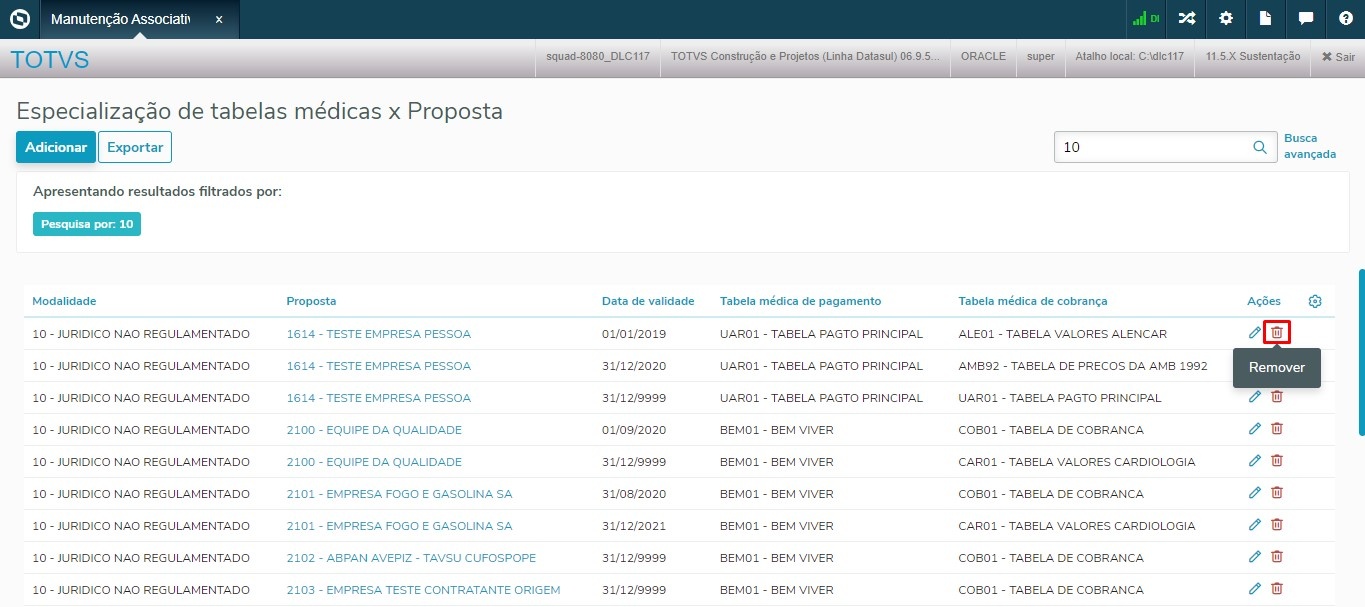Edit the 2101 row dated 31/08/2020

tap(1255, 493)
